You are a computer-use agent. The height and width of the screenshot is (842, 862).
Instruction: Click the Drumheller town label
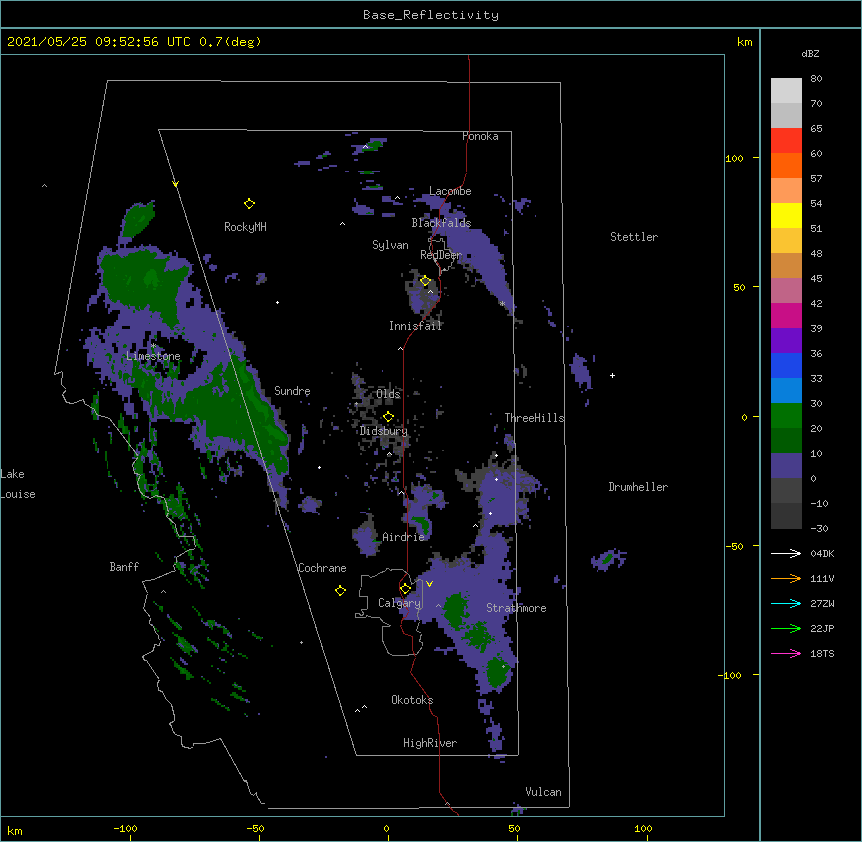[x=638, y=487]
